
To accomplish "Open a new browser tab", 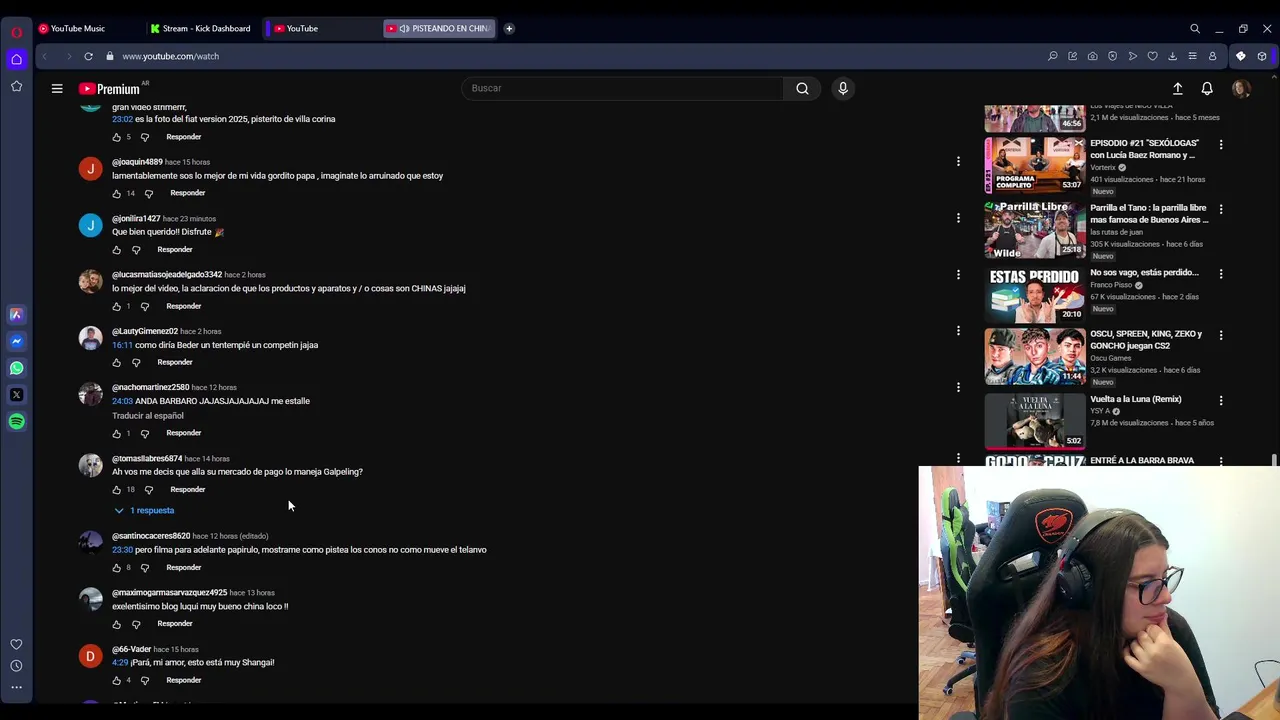I will point(509,29).
